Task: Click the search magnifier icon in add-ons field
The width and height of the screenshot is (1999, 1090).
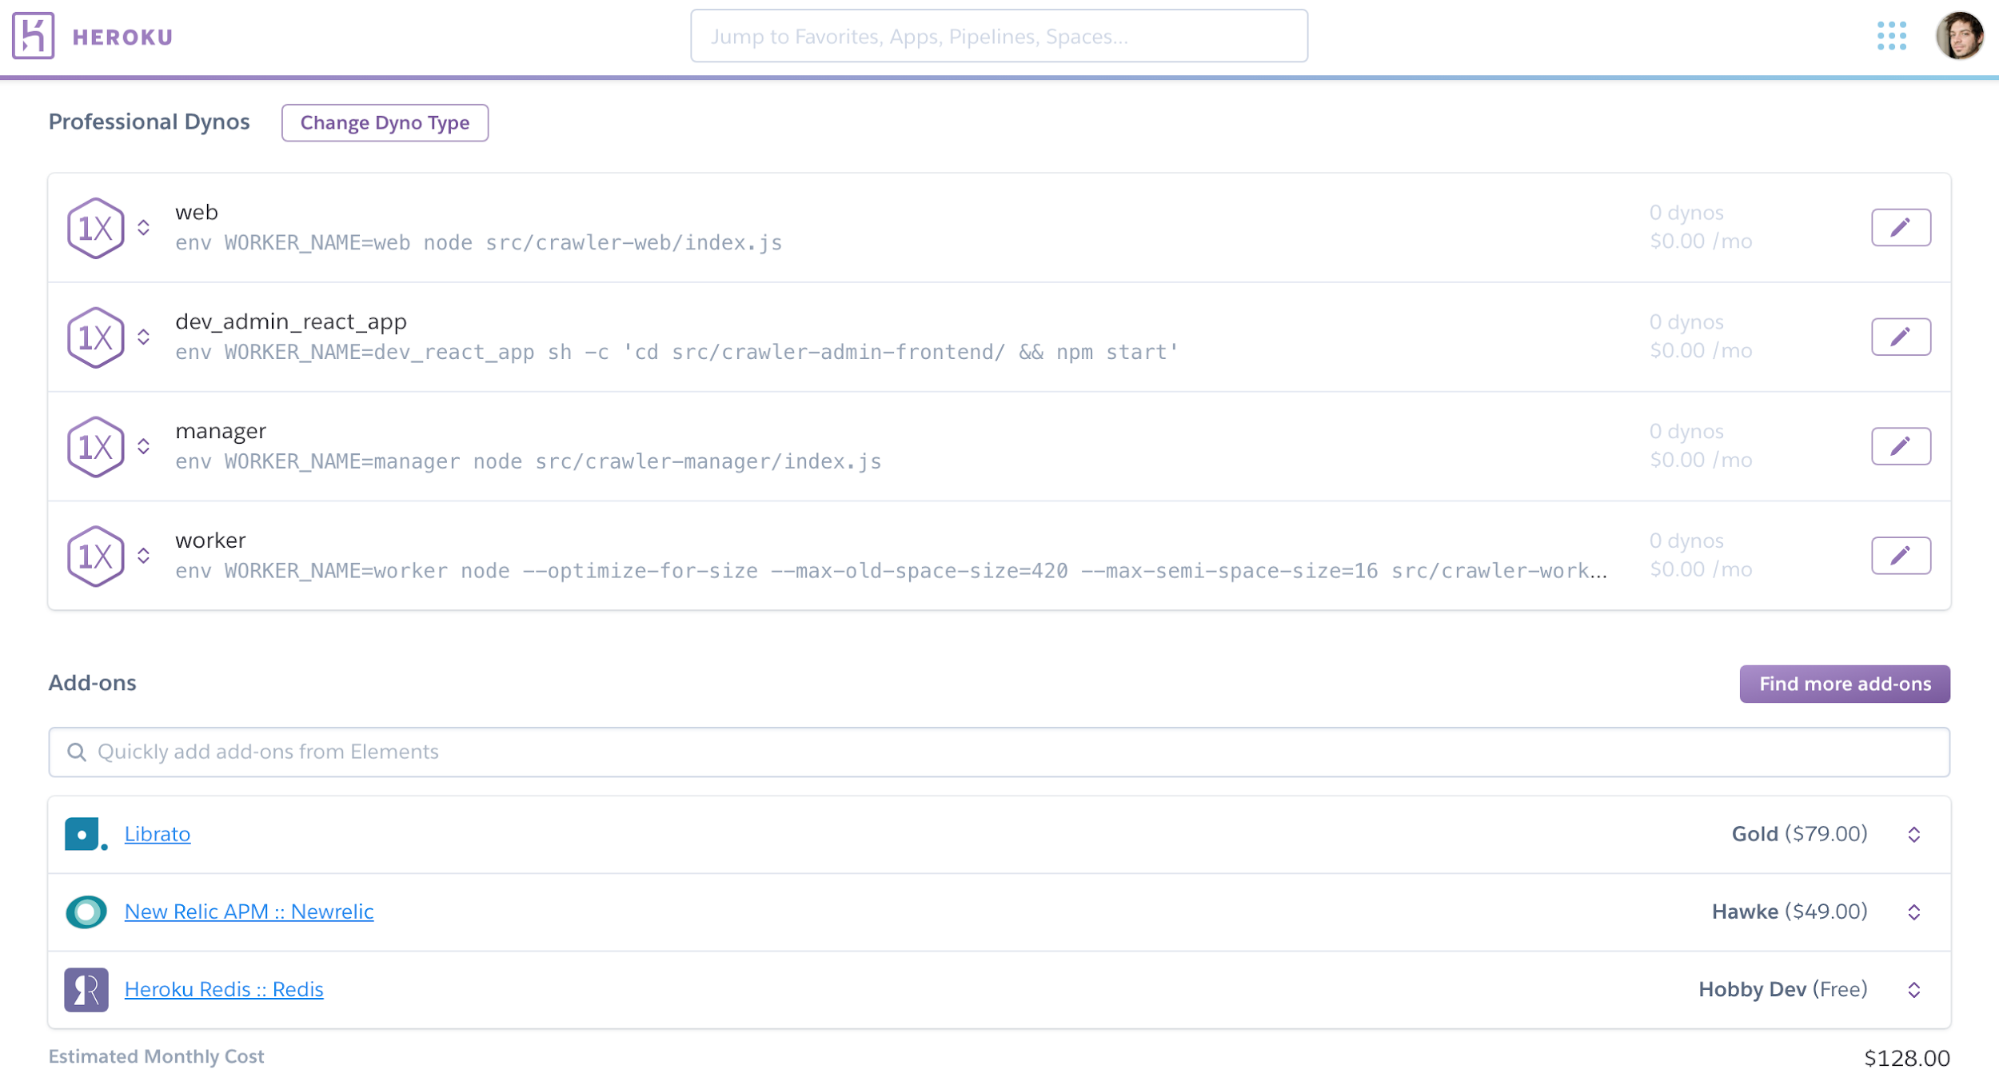Action: (x=76, y=752)
